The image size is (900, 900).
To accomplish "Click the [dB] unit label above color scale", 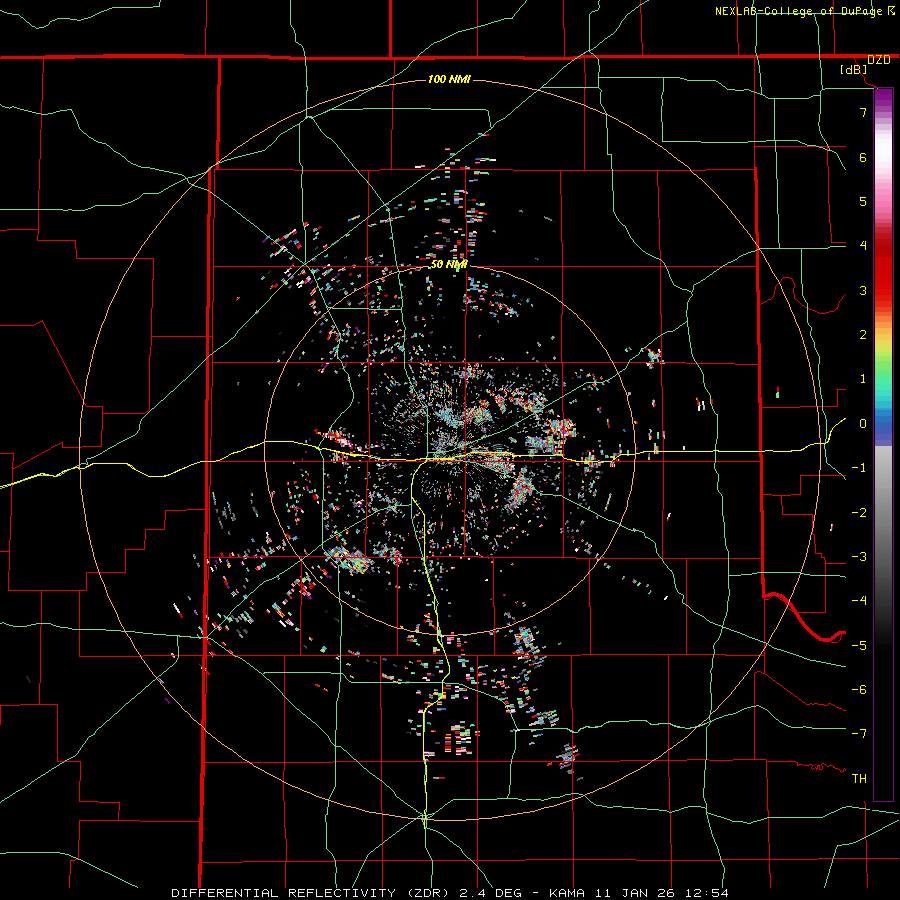I will tap(854, 70).
